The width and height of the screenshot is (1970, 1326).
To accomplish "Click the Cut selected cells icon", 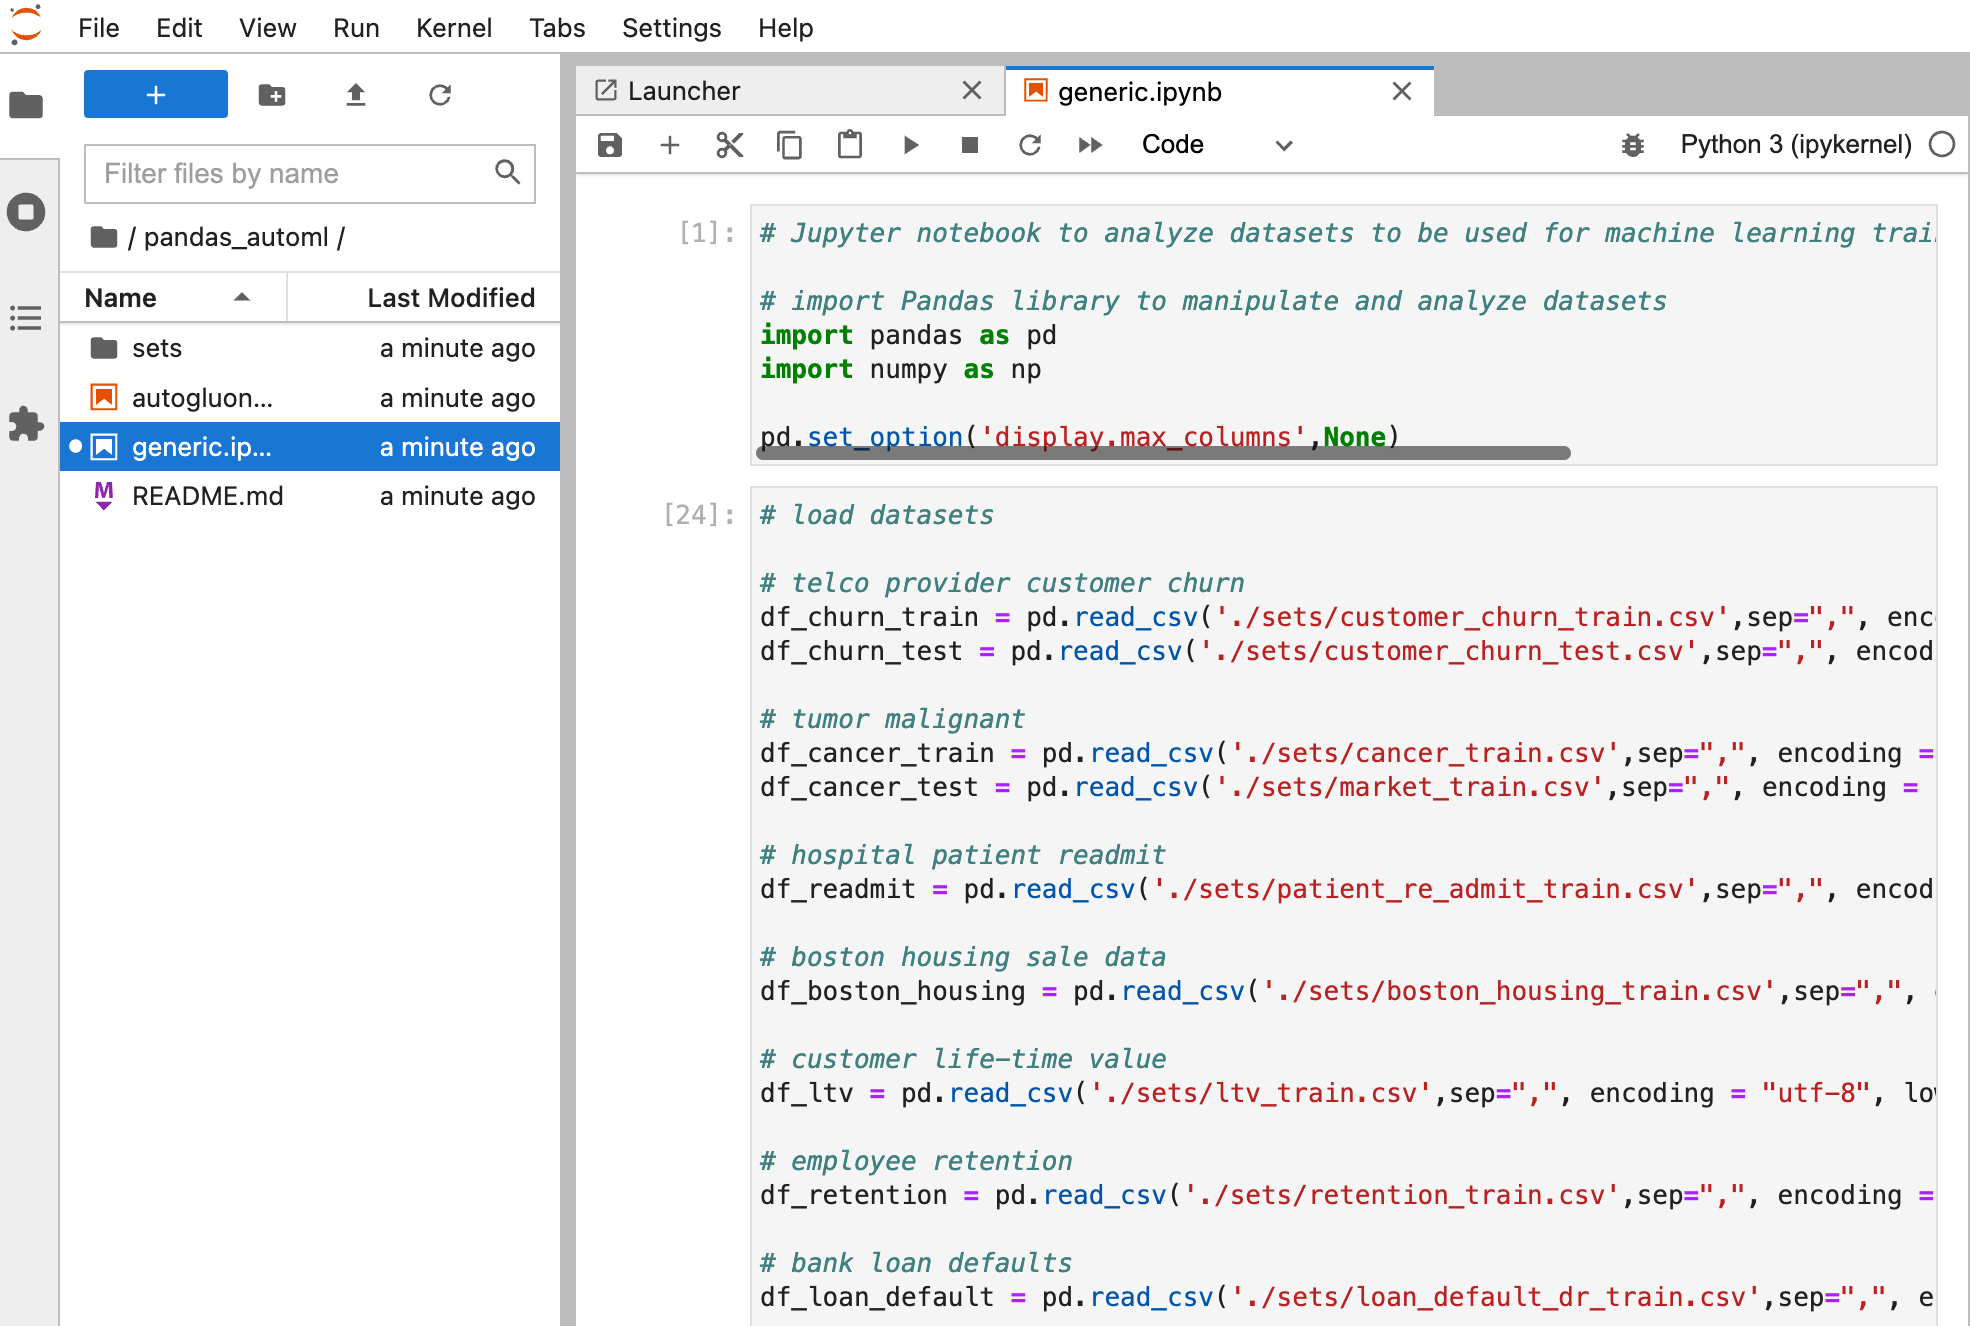I will [x=727, y=144].
